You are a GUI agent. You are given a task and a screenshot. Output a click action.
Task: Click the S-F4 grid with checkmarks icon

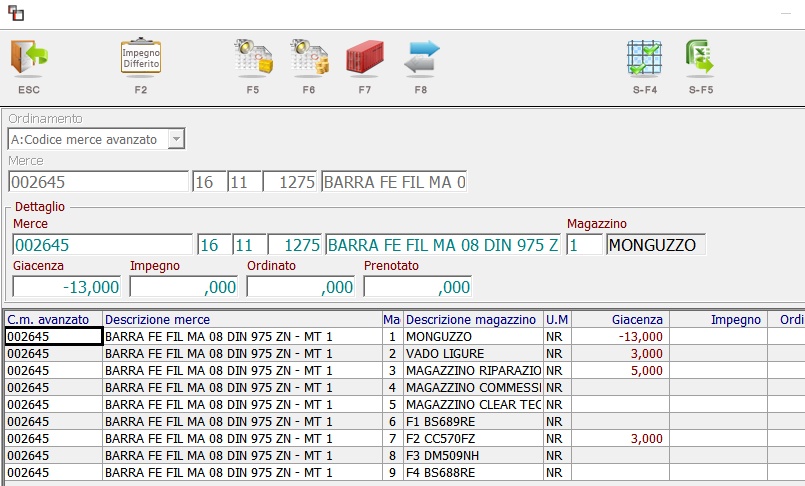point(644,57)
